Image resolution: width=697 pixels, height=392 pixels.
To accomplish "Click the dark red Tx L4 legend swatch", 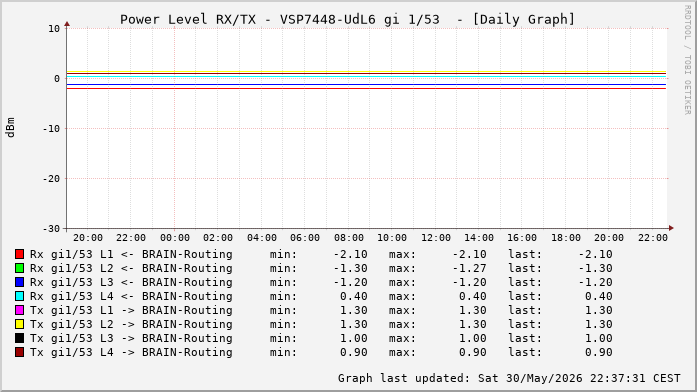I will point(19,352).
